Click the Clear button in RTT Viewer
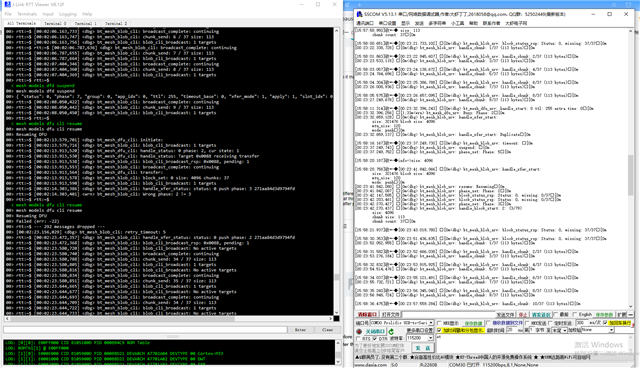 coord(327,330)
